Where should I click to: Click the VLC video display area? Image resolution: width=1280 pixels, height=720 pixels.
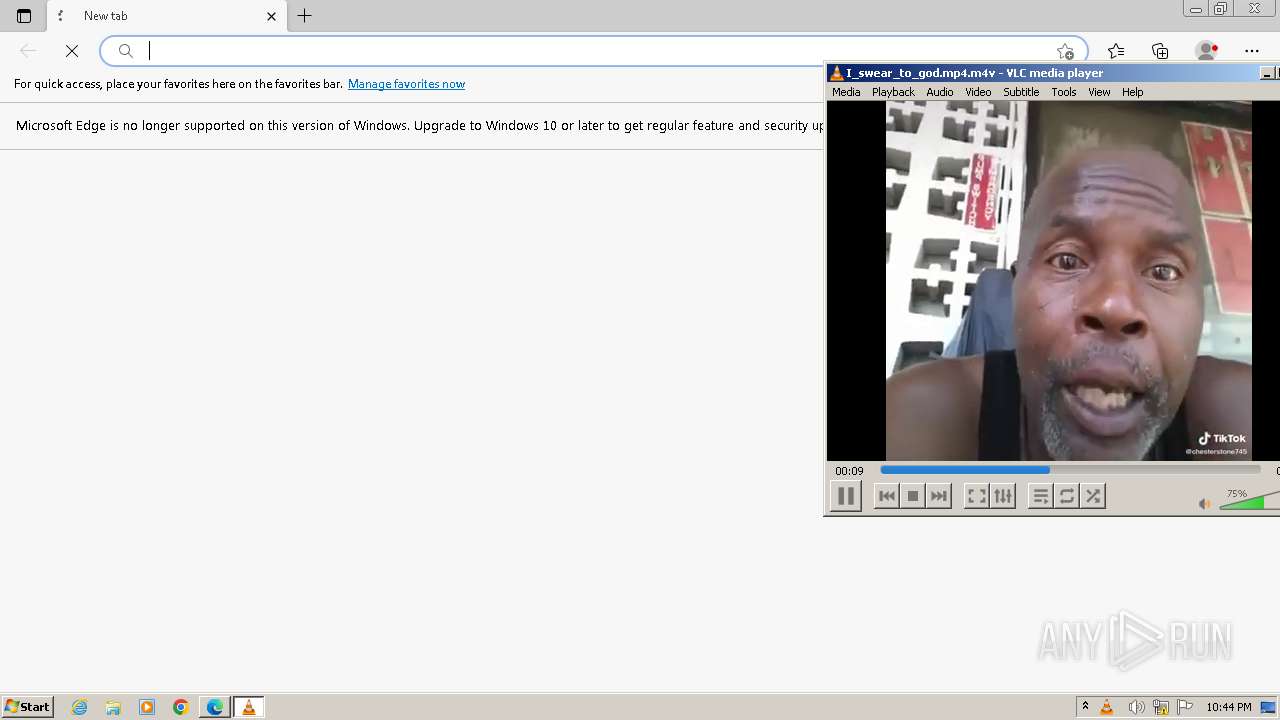point(1053,281)
